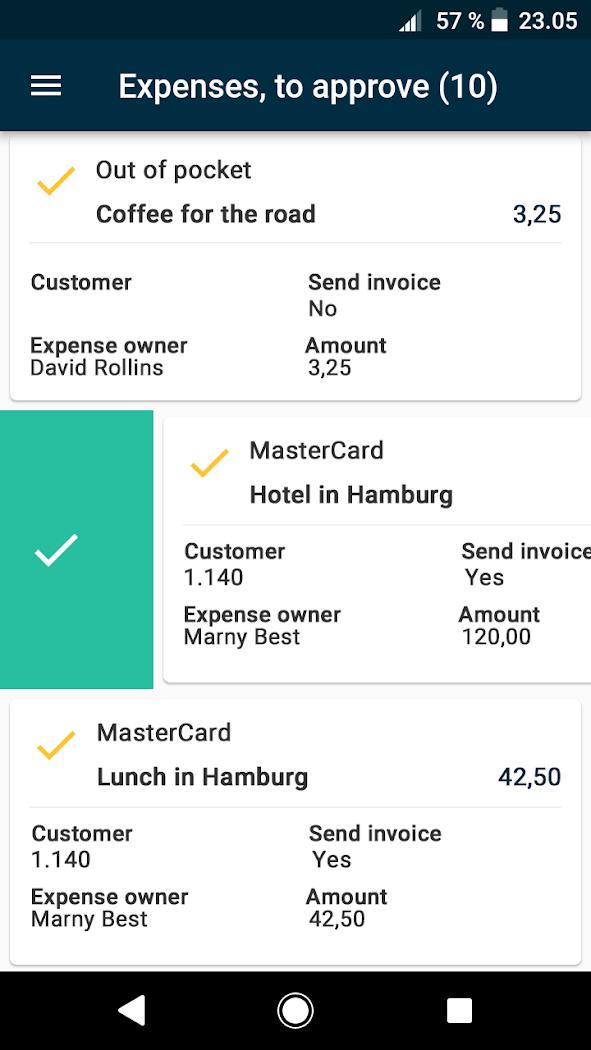
Task: Tap Customer 1.140 on Hotel in Hamburg
Action: 214,577
